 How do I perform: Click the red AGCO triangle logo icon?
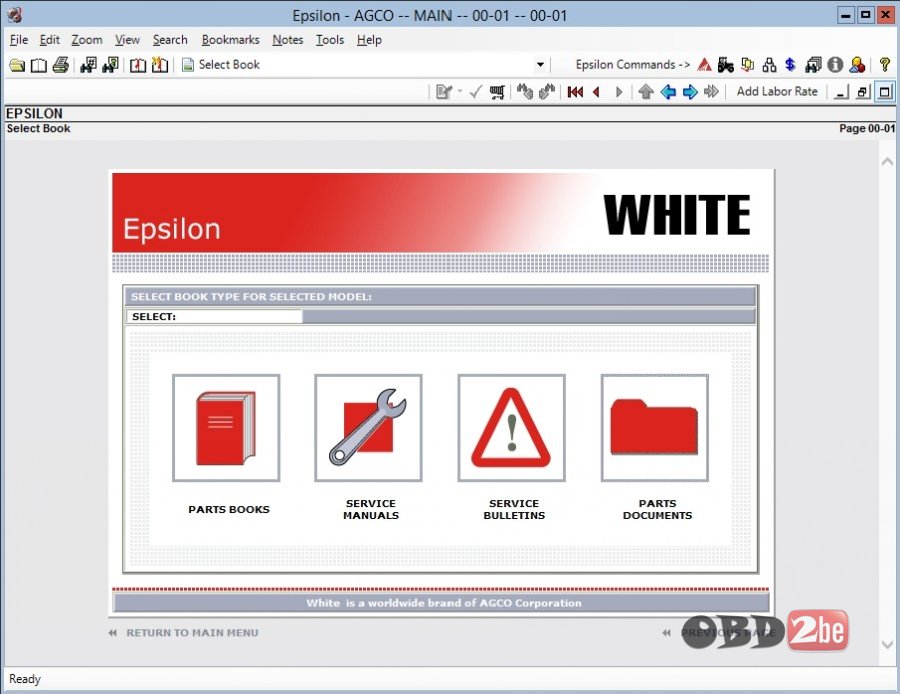[704, 65]
